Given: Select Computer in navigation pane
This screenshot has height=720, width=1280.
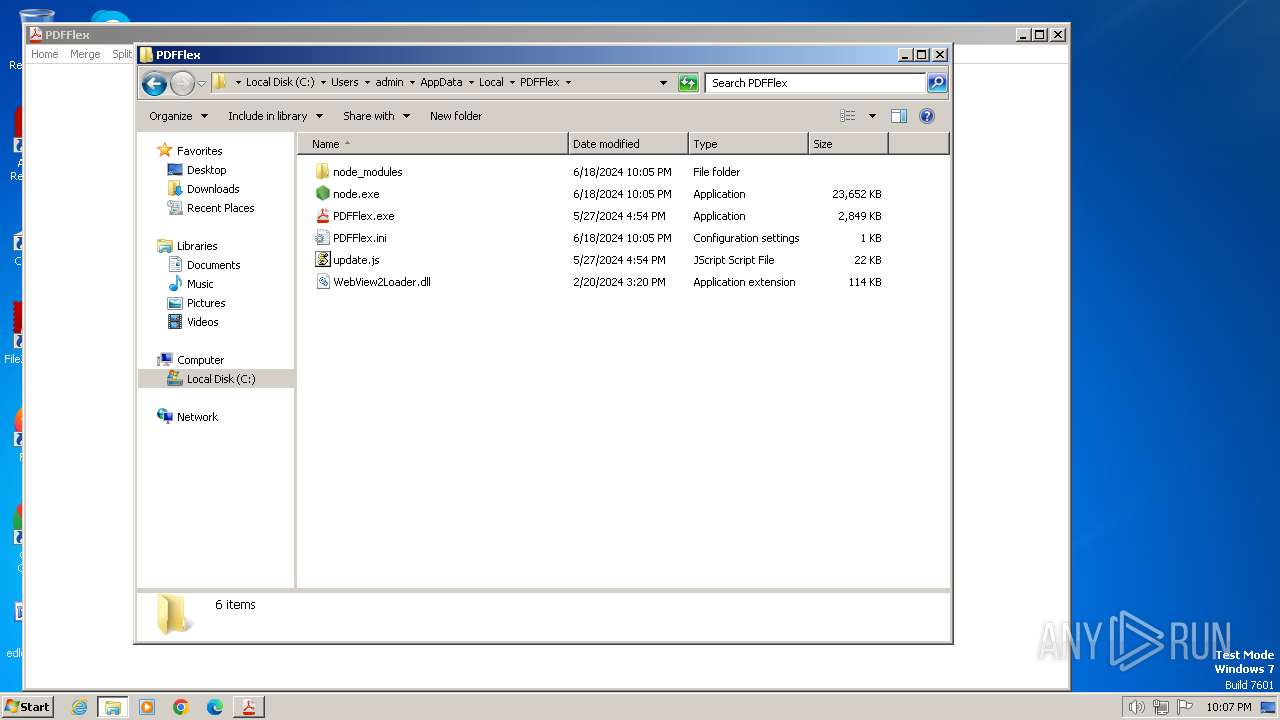Looking at the screenshot, I should [x=200, y=360].
